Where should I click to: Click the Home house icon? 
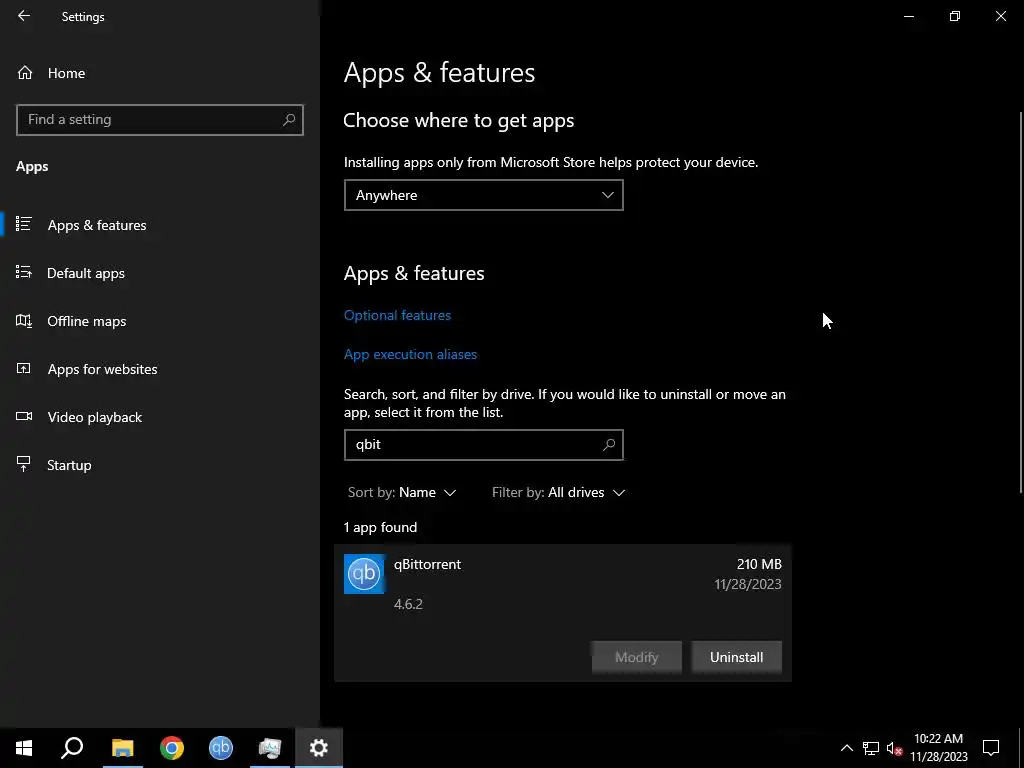click(x=25, y=73)
